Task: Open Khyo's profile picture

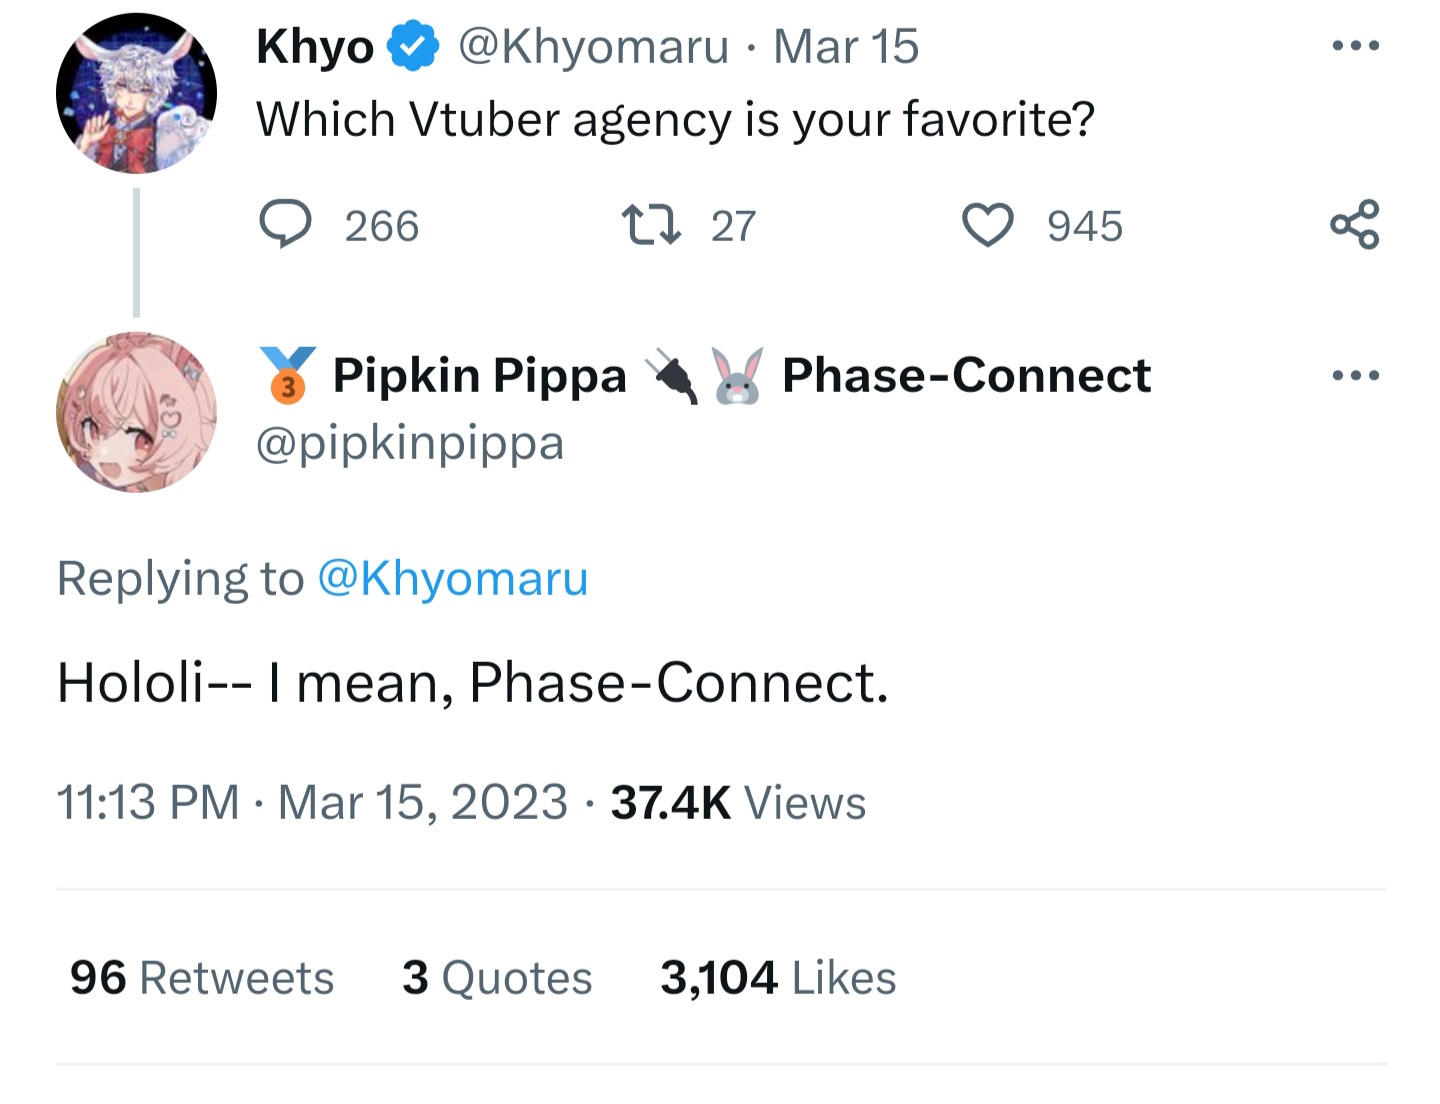Action: tap(136, 93)
